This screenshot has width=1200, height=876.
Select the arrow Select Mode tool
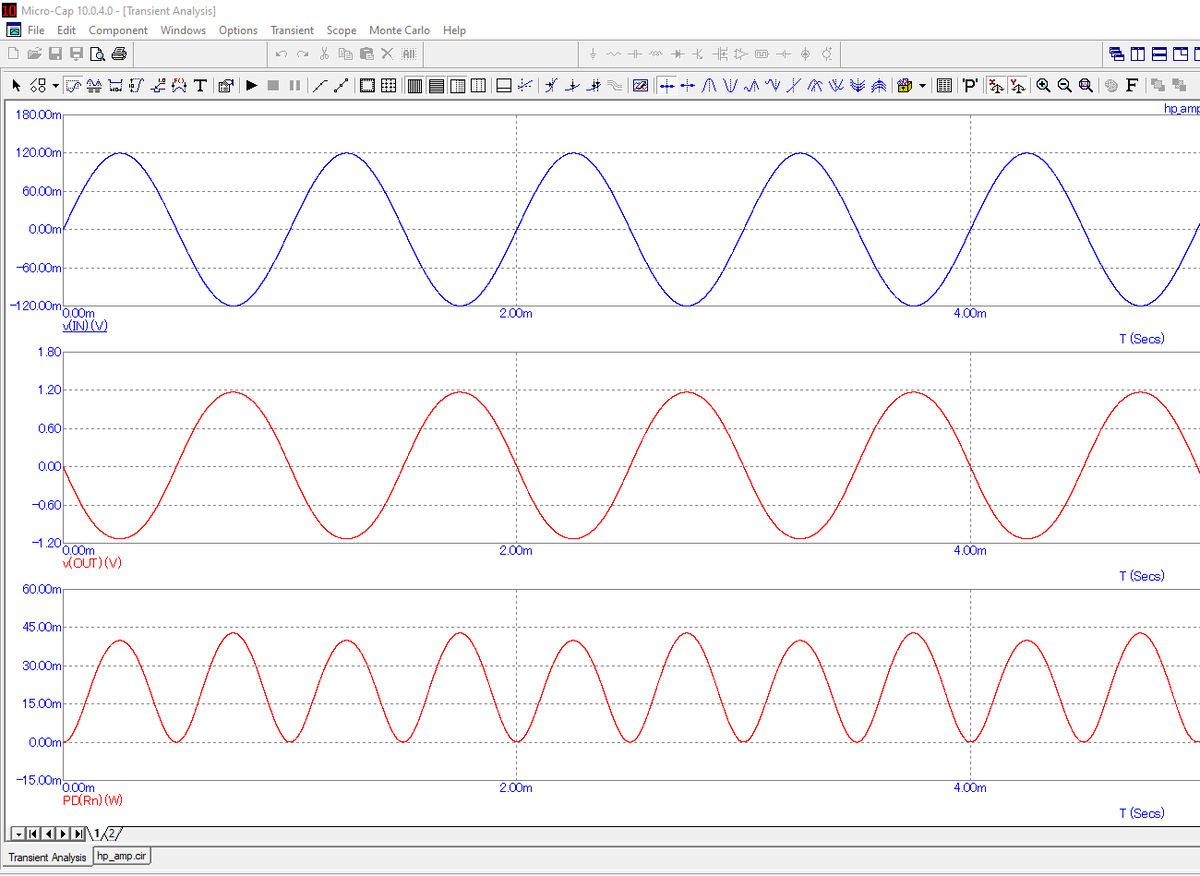16,86
